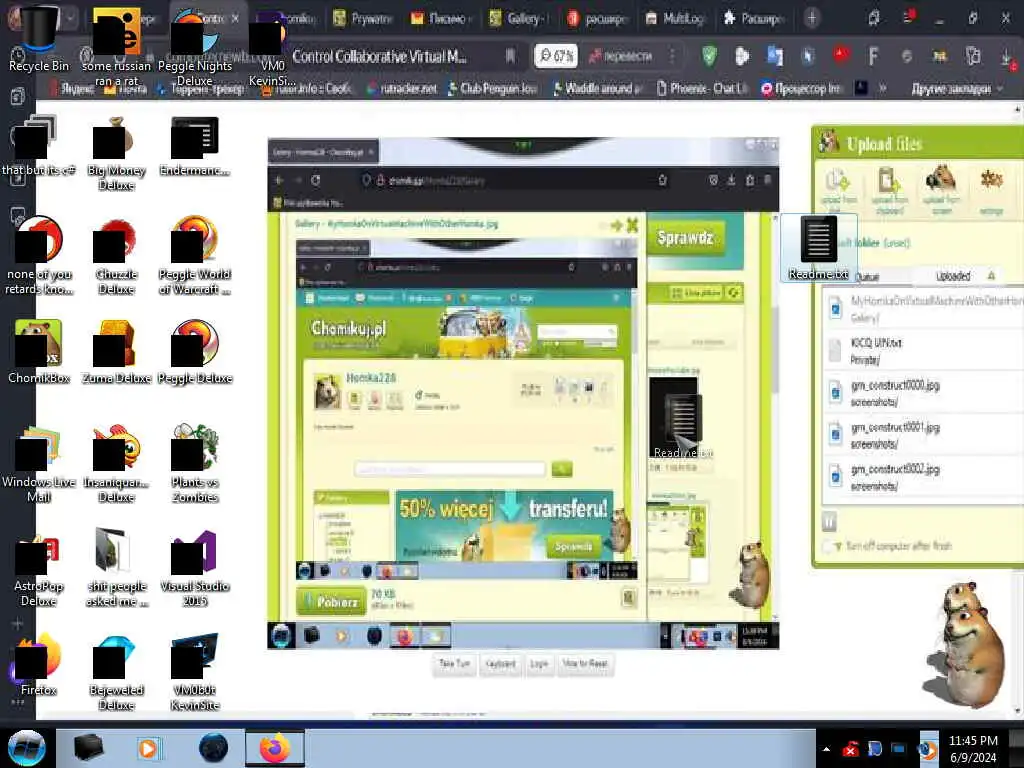
Task: Select KICQ UIN.txt in upload list
Action: (922, 351)
